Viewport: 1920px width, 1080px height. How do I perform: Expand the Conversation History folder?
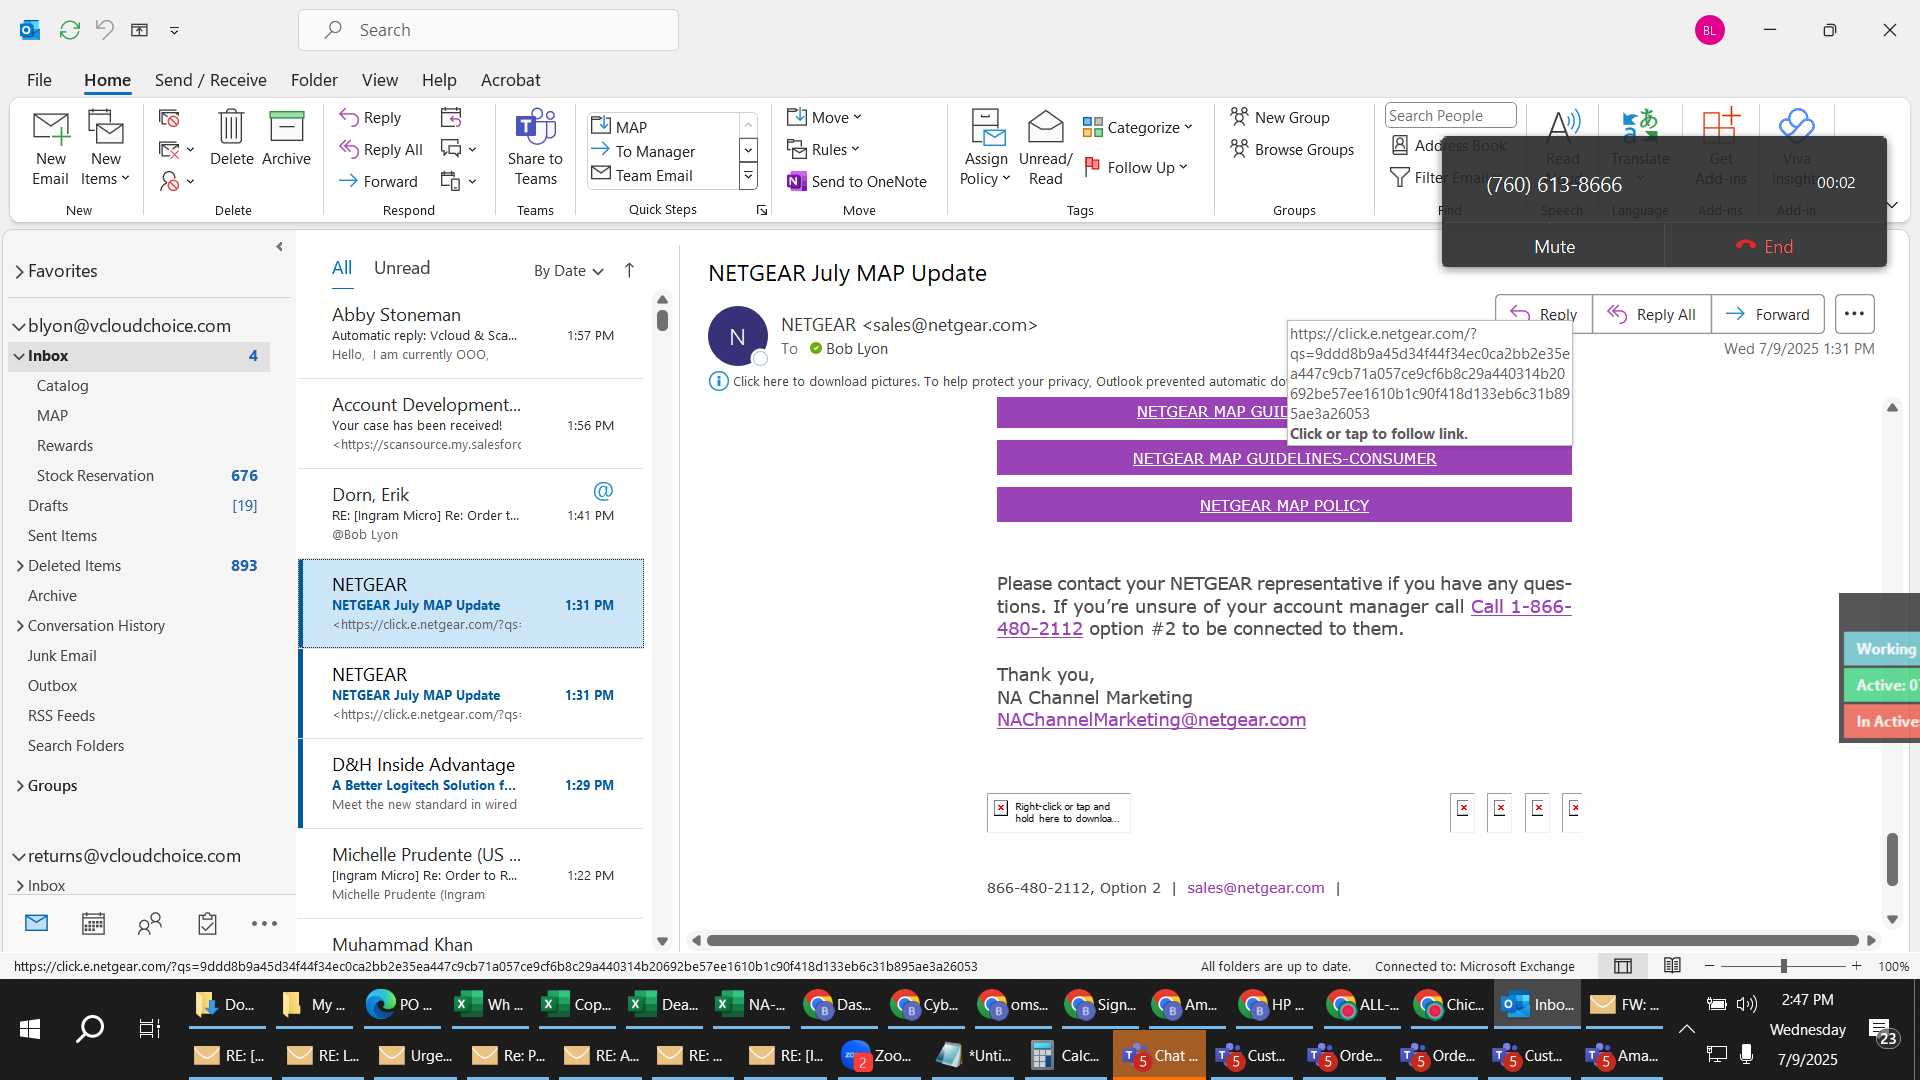(x=19, y=626)
